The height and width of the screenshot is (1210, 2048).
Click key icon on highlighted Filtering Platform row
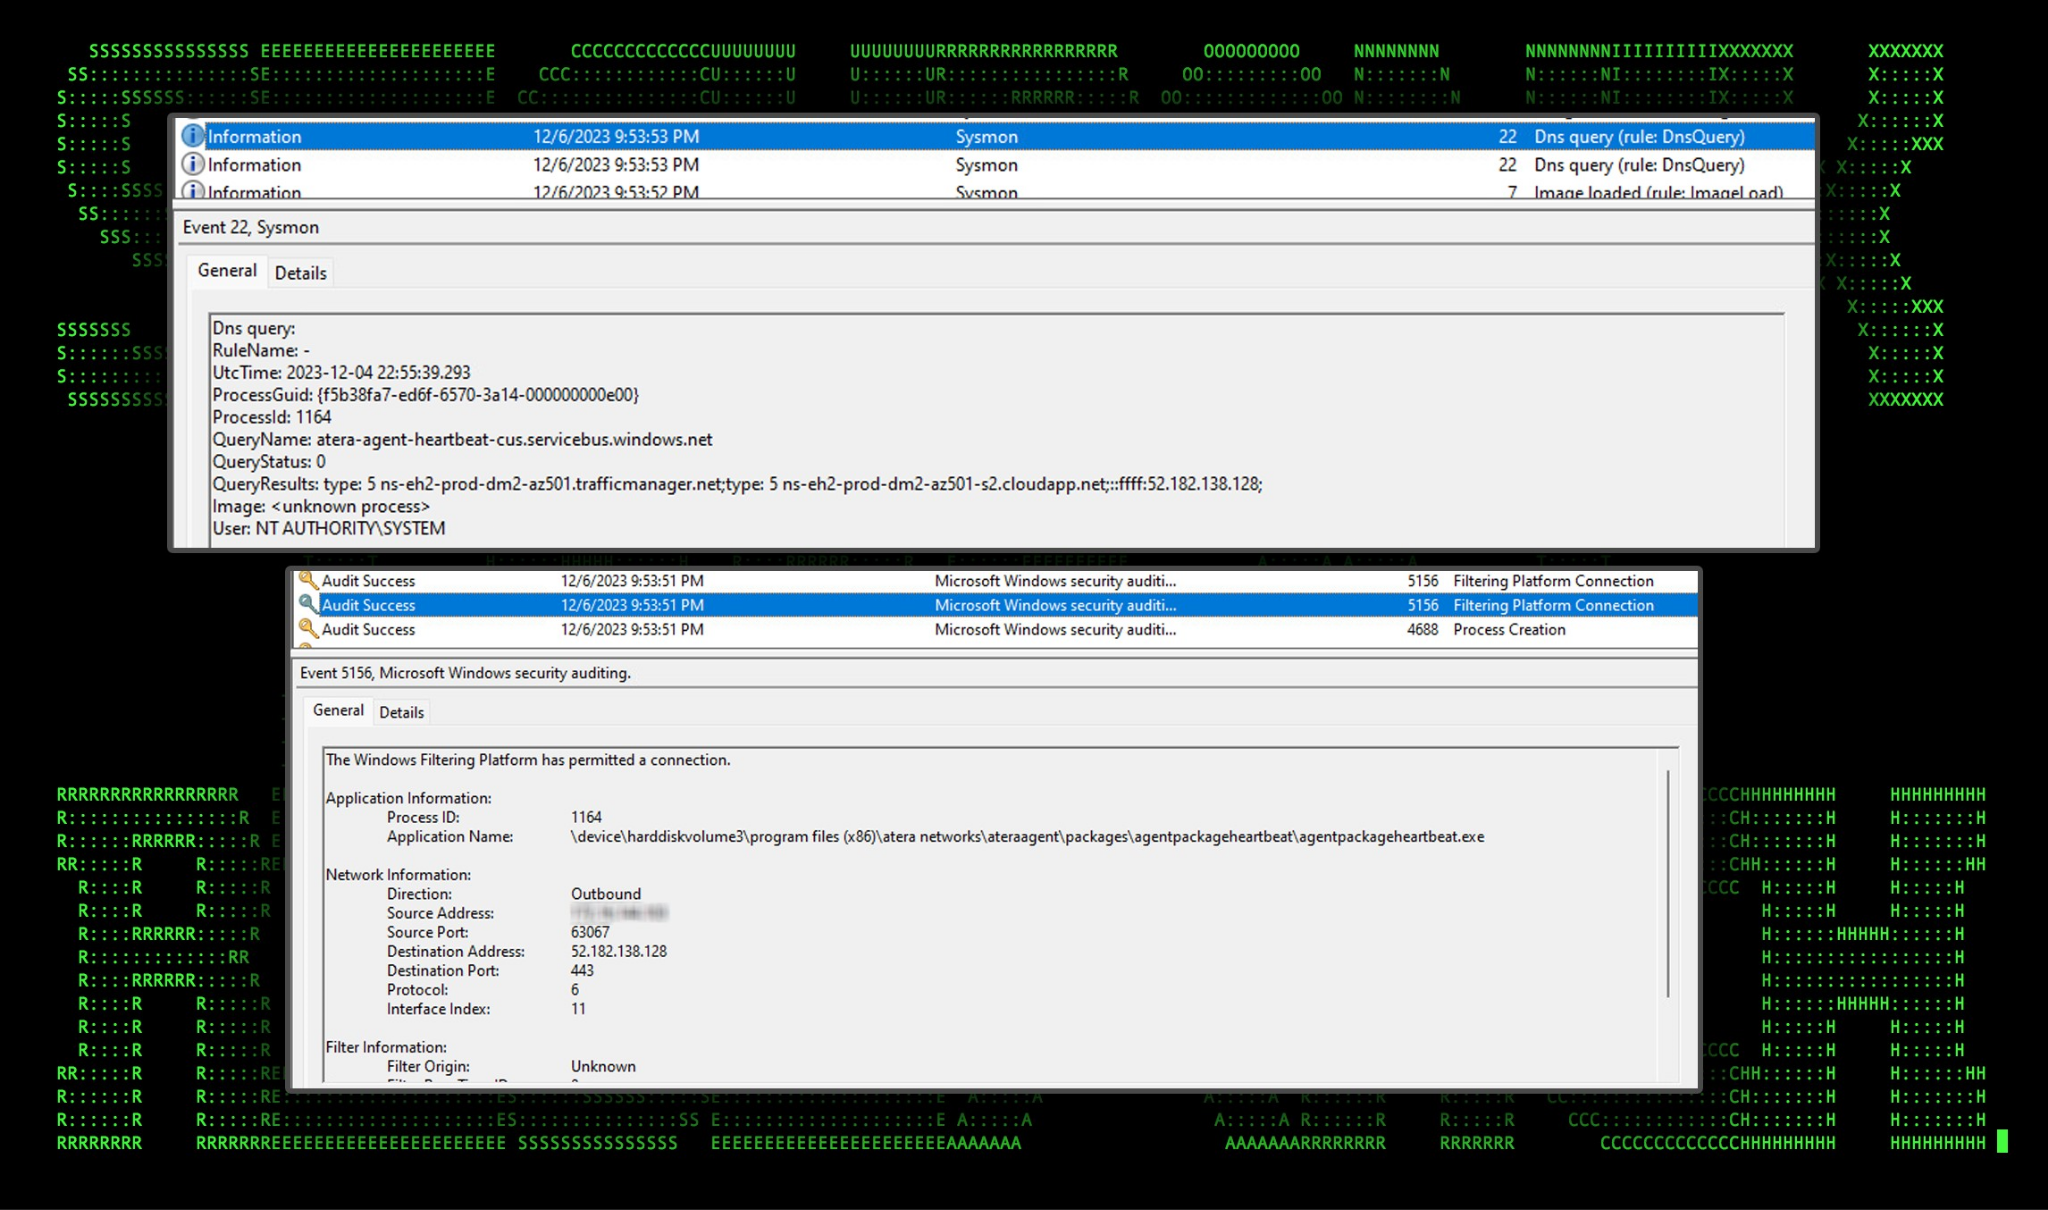308,604
